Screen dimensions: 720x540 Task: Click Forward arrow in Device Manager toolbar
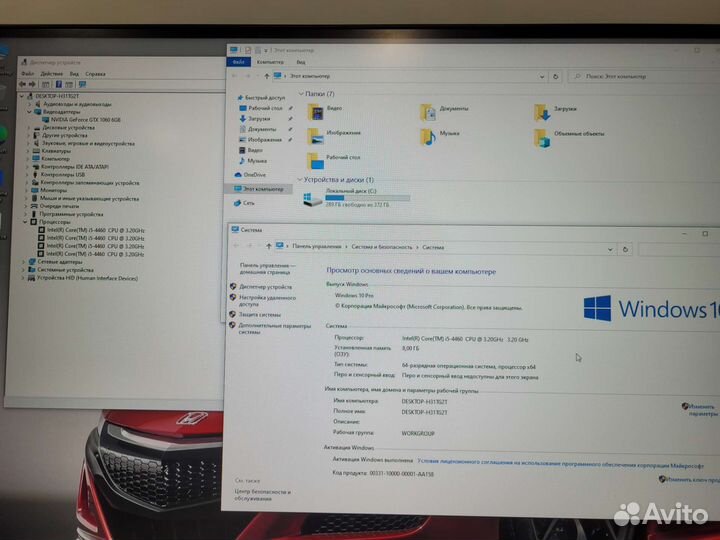(x=32, y=84)
